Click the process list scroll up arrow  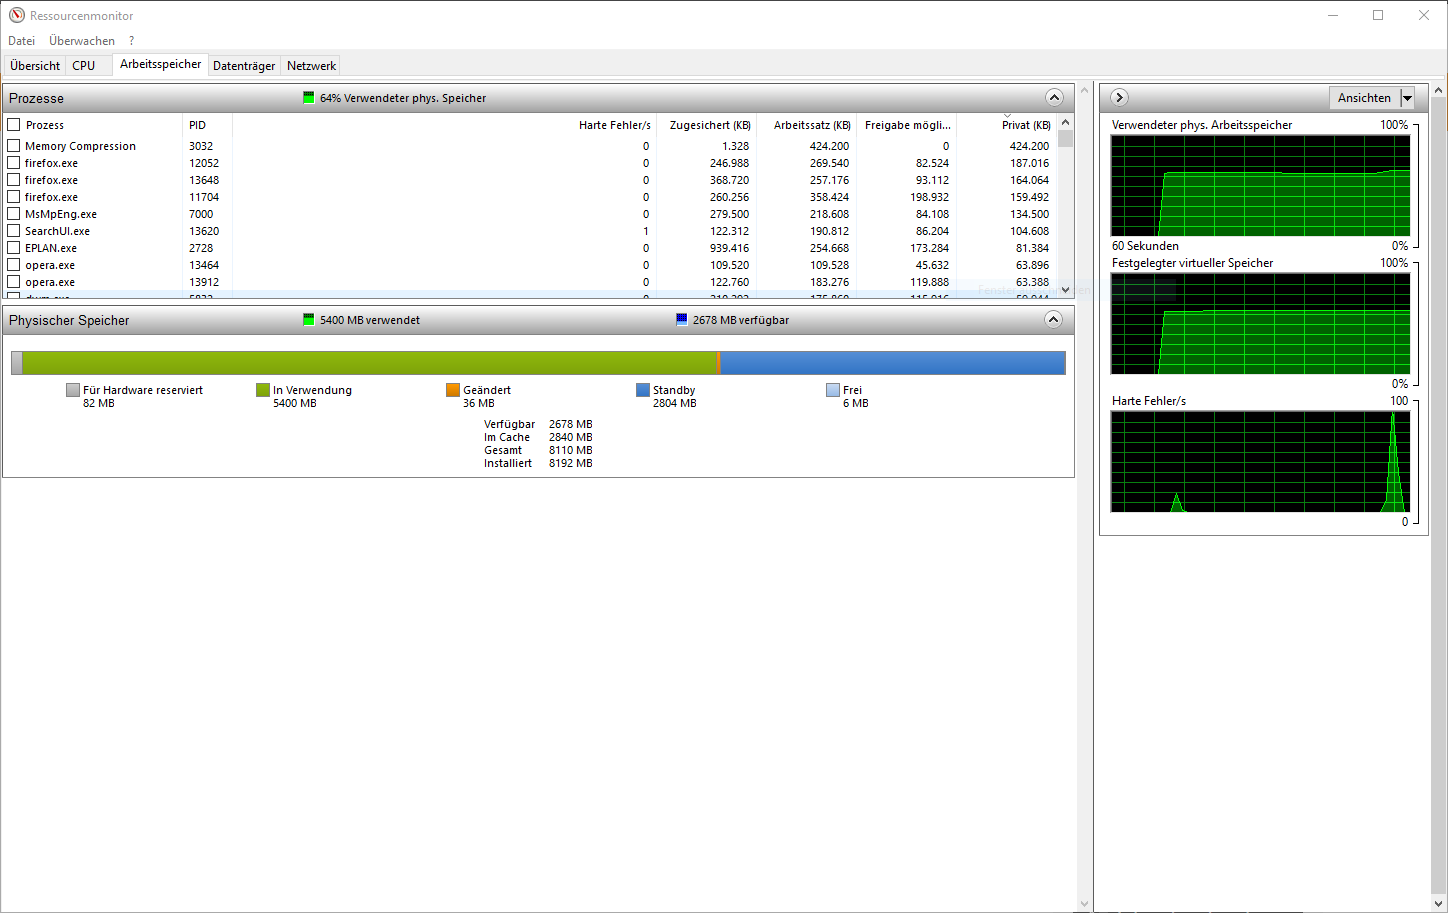tap(1065, 122)
